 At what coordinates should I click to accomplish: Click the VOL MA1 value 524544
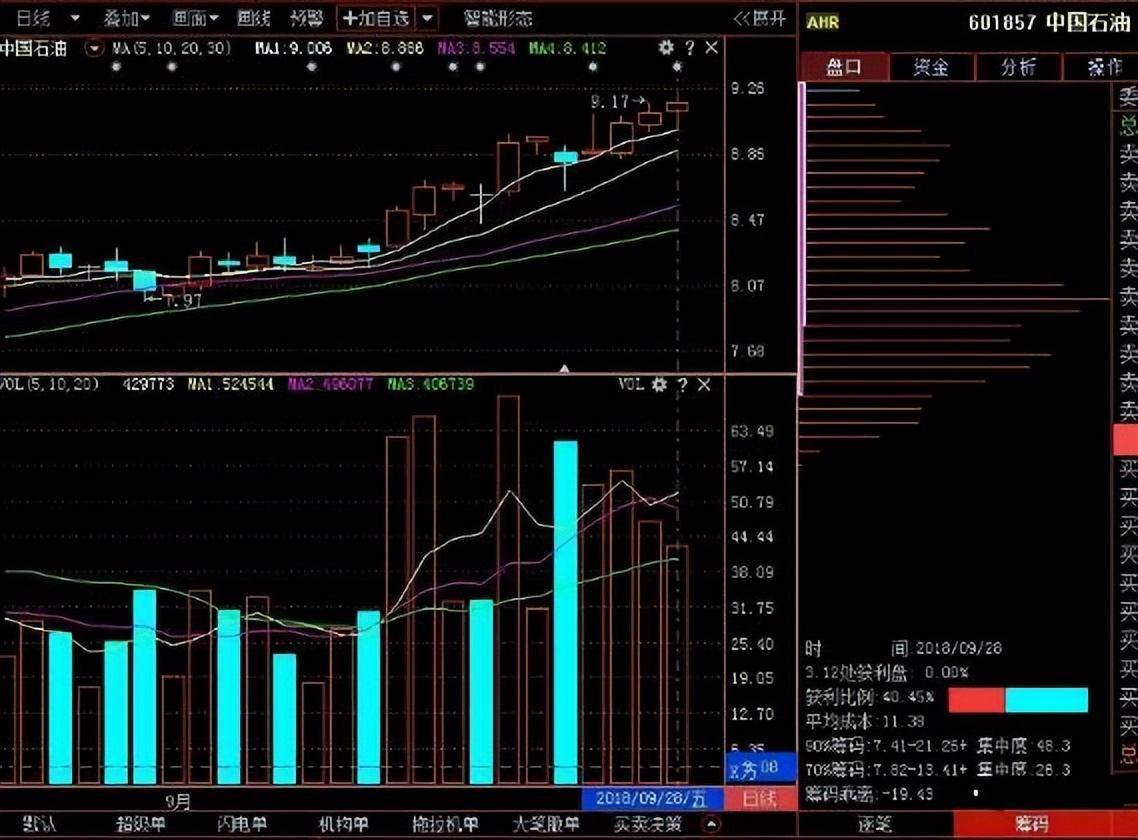pyautogui.click(x=231, y=383)
